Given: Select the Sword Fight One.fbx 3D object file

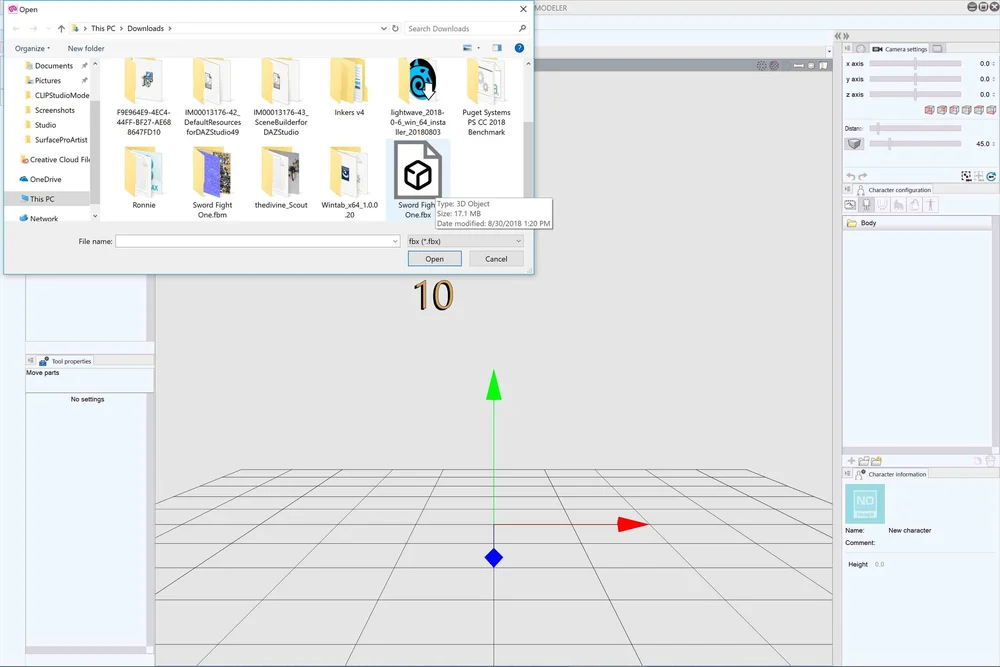Looking at the screenshot, I should click(418, 180).
